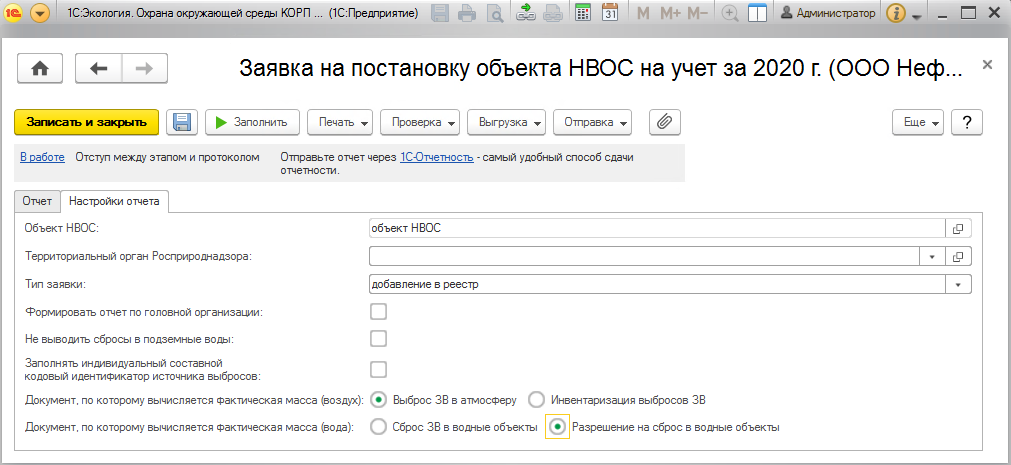Click the Администратор user label

[x=829, y=12]
